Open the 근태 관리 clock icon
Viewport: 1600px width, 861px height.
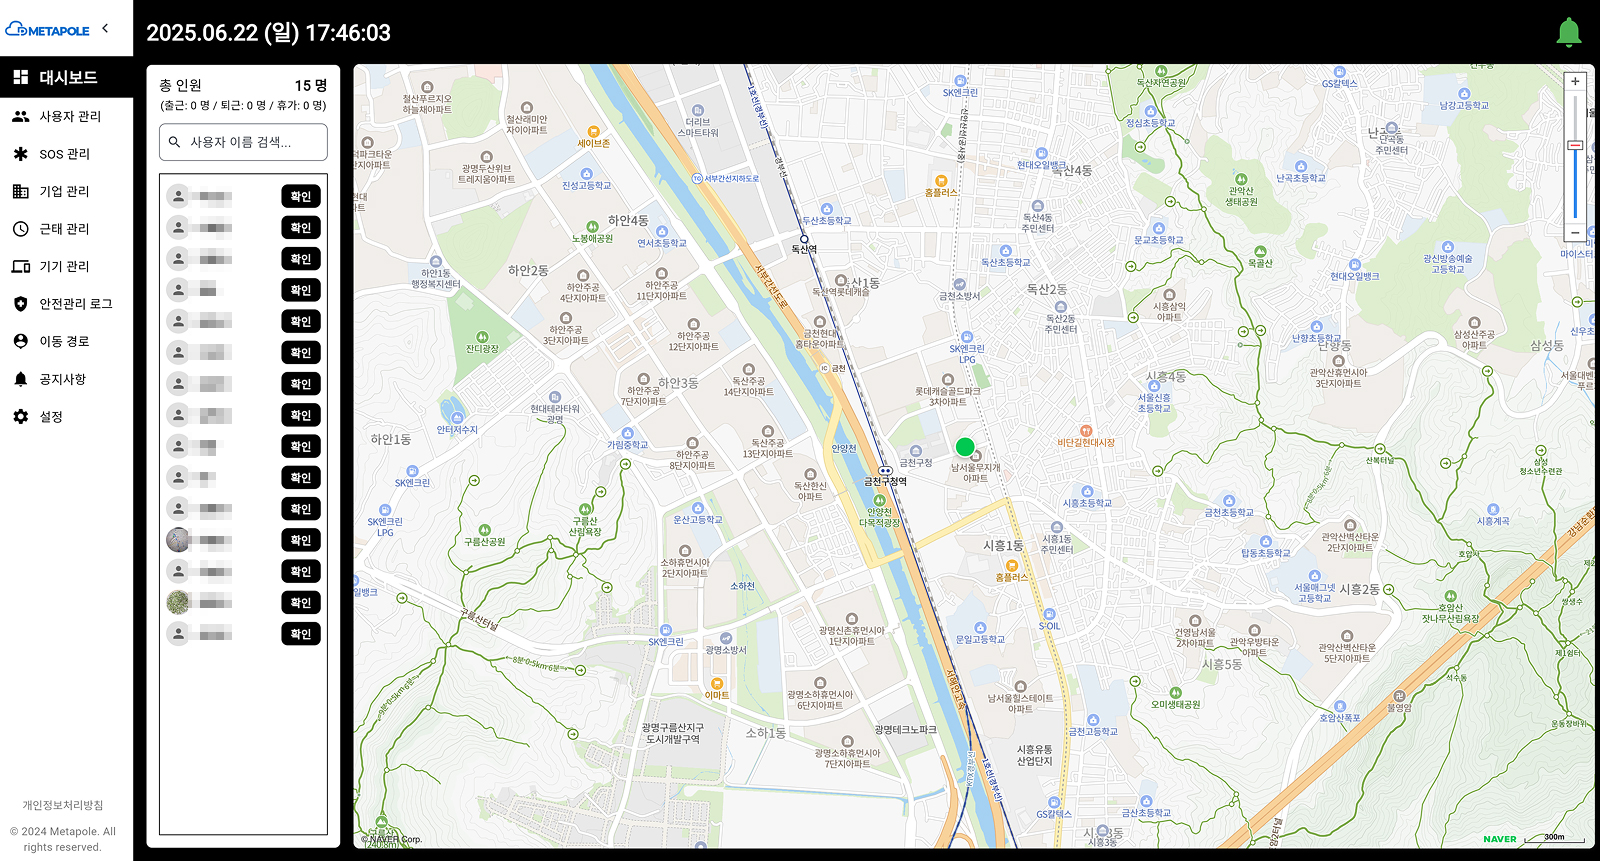point(20,229)
